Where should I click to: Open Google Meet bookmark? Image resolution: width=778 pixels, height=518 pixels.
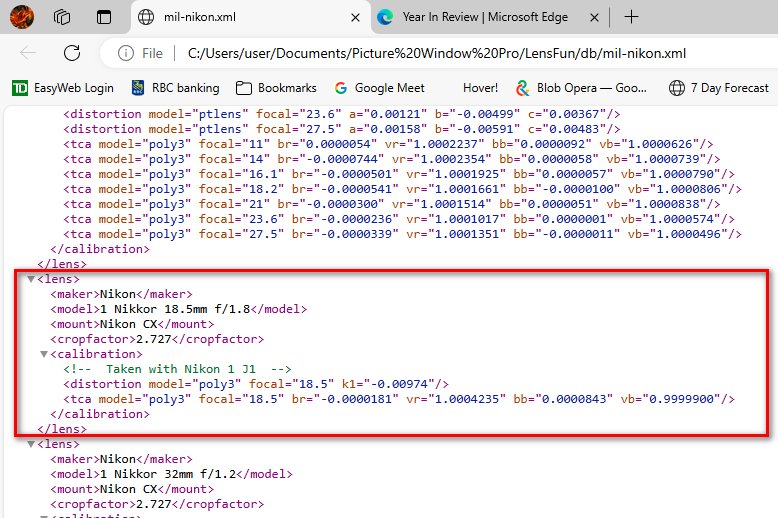[x=380, y=88]
